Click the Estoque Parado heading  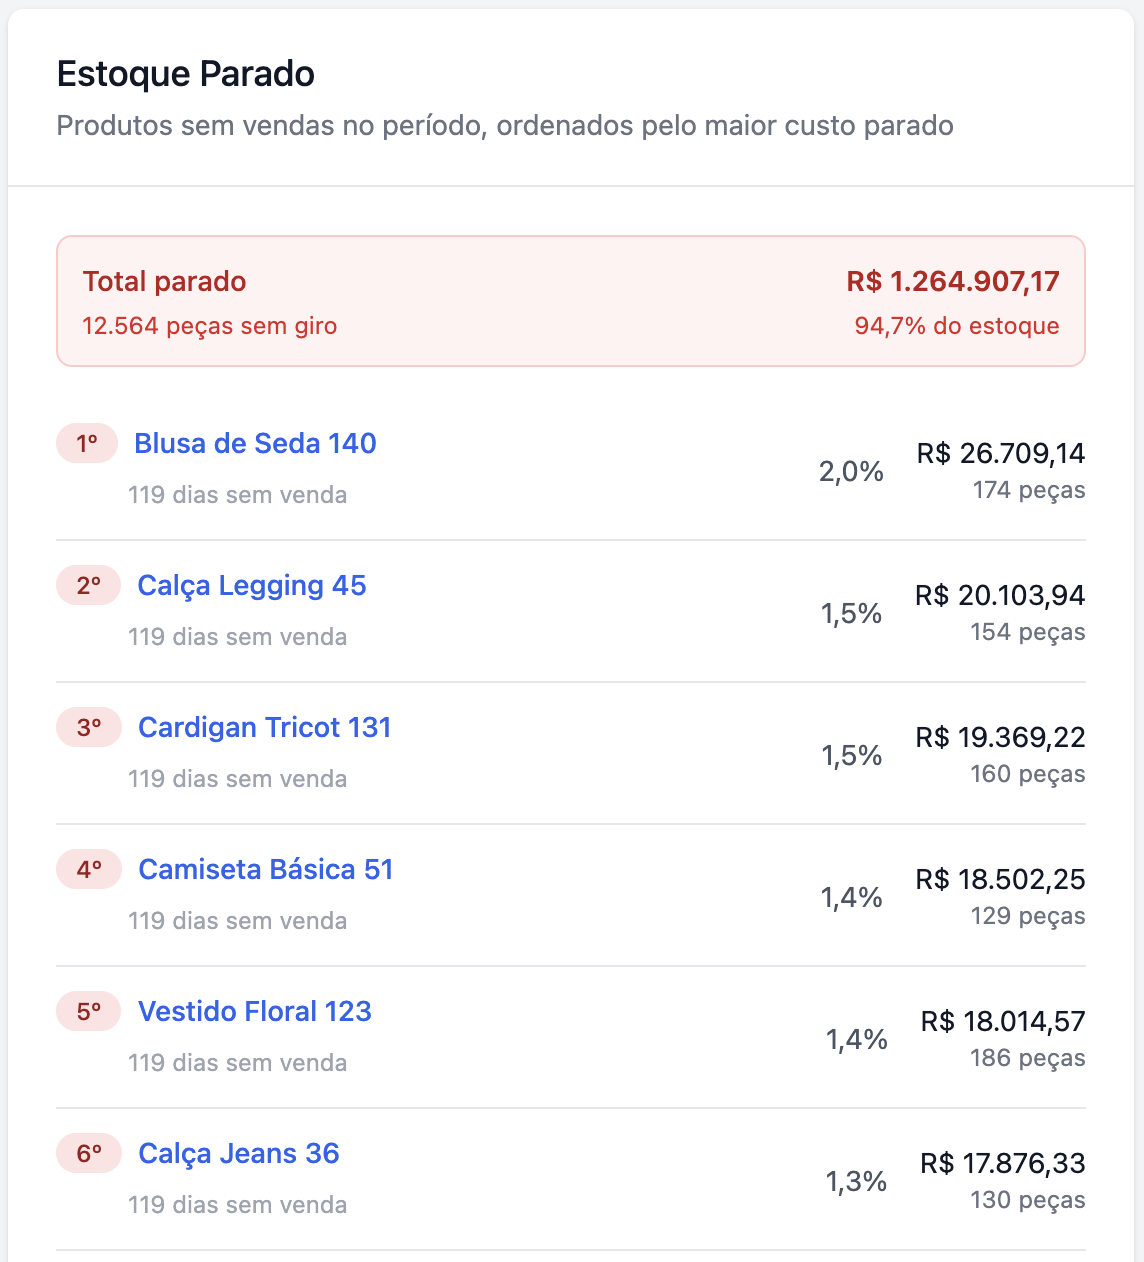tap(186, 74)
